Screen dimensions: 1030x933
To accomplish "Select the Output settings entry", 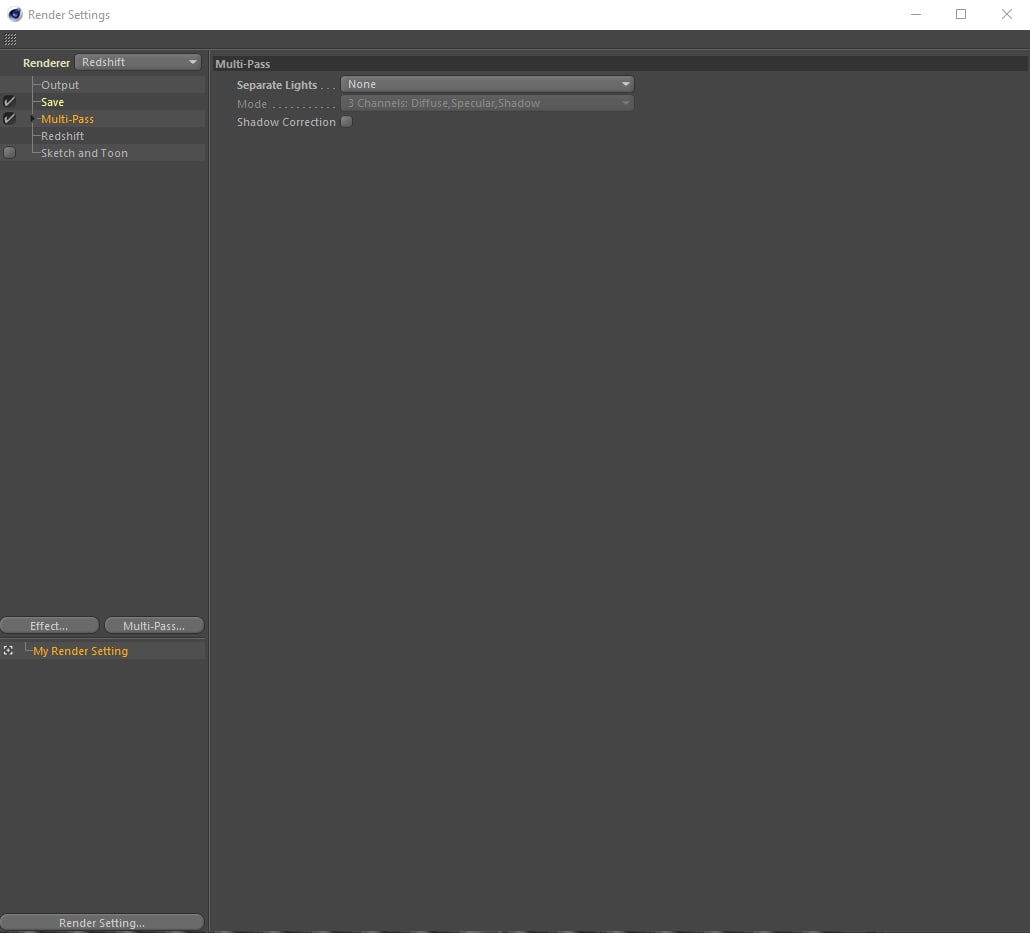I will click(60, 85).
